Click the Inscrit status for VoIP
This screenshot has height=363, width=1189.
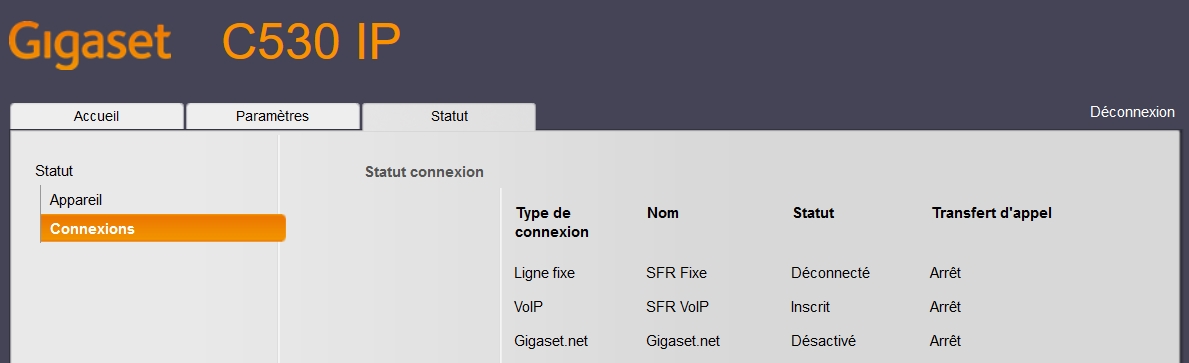811,307
